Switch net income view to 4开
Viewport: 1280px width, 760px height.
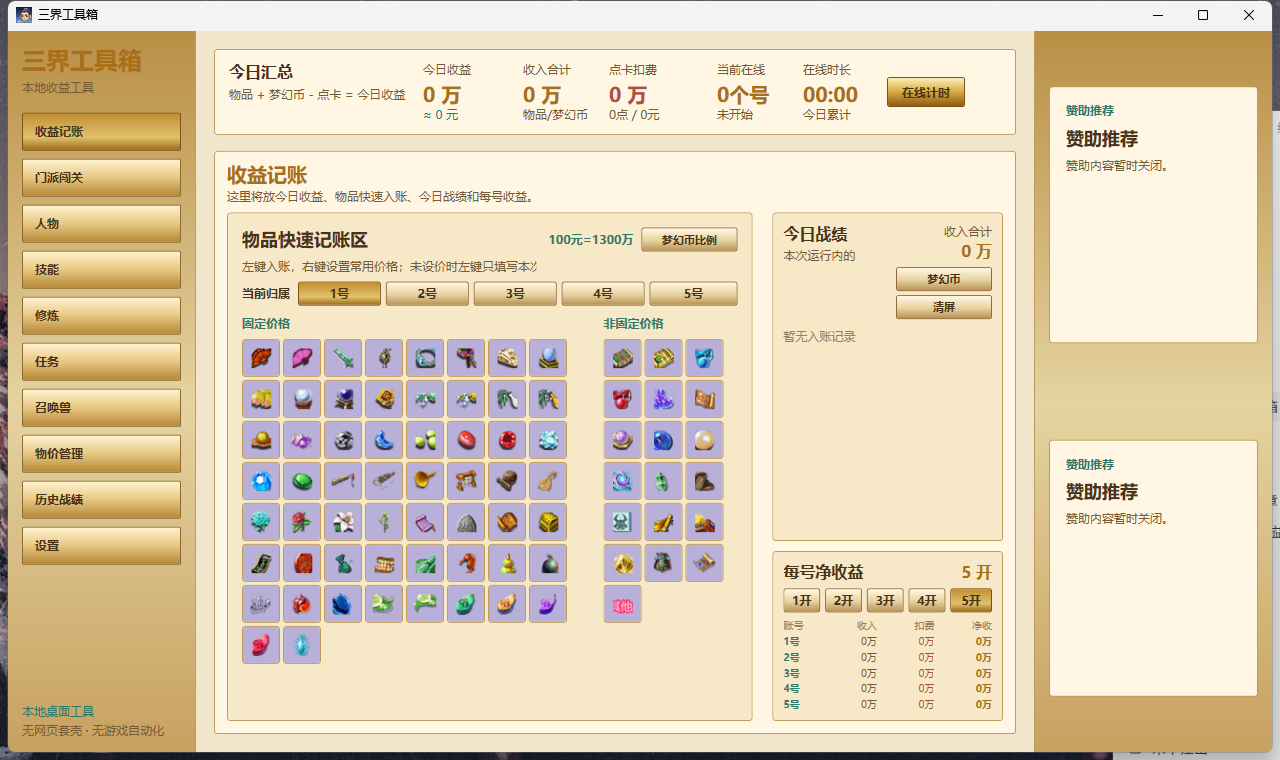928,601
